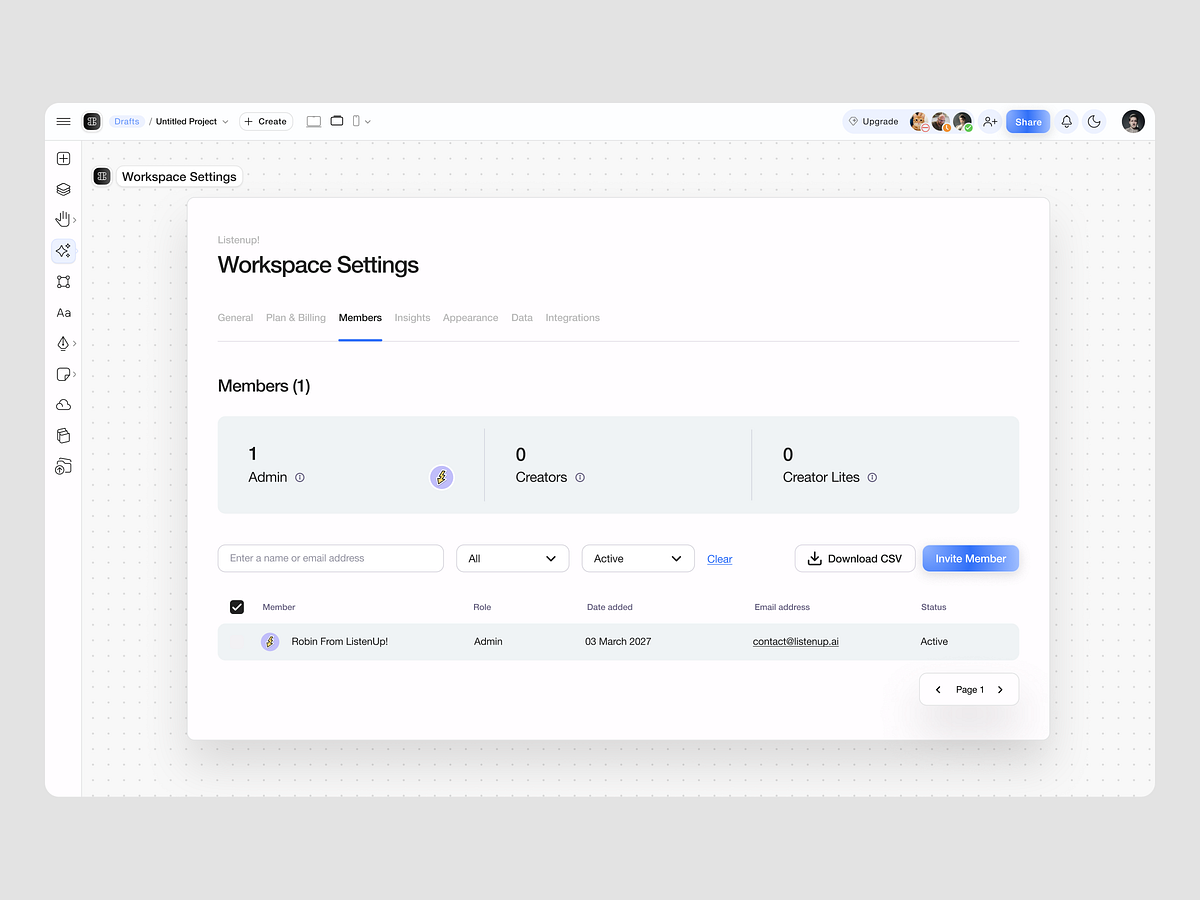The width and height of the screenshot is (1200, 900).
Task: Click Download CSV button
Action: coord(855,558)
